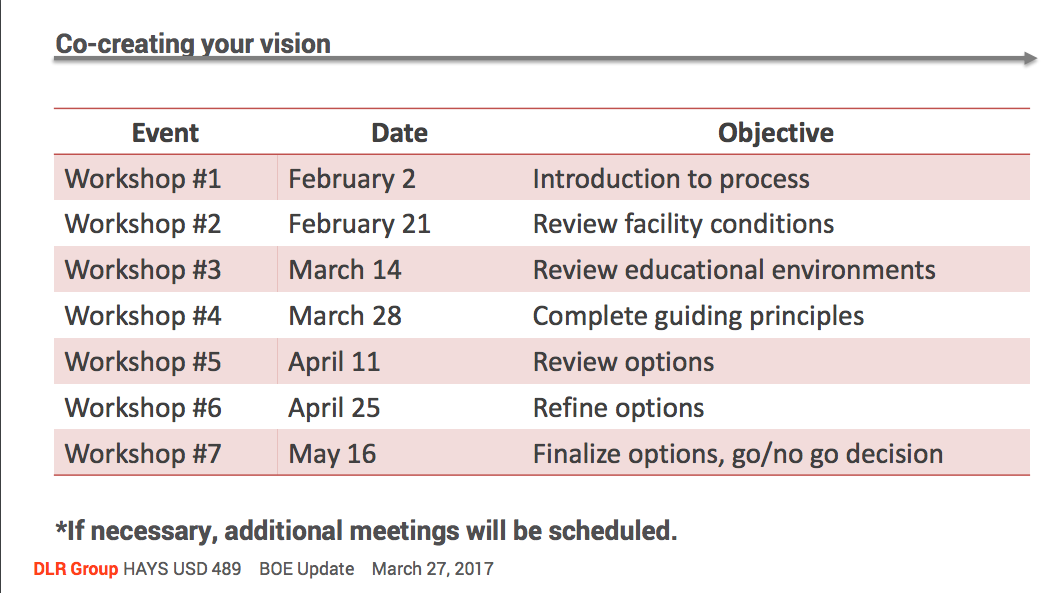Click the "BOE Update" footer text

click(x=306, y=569)
